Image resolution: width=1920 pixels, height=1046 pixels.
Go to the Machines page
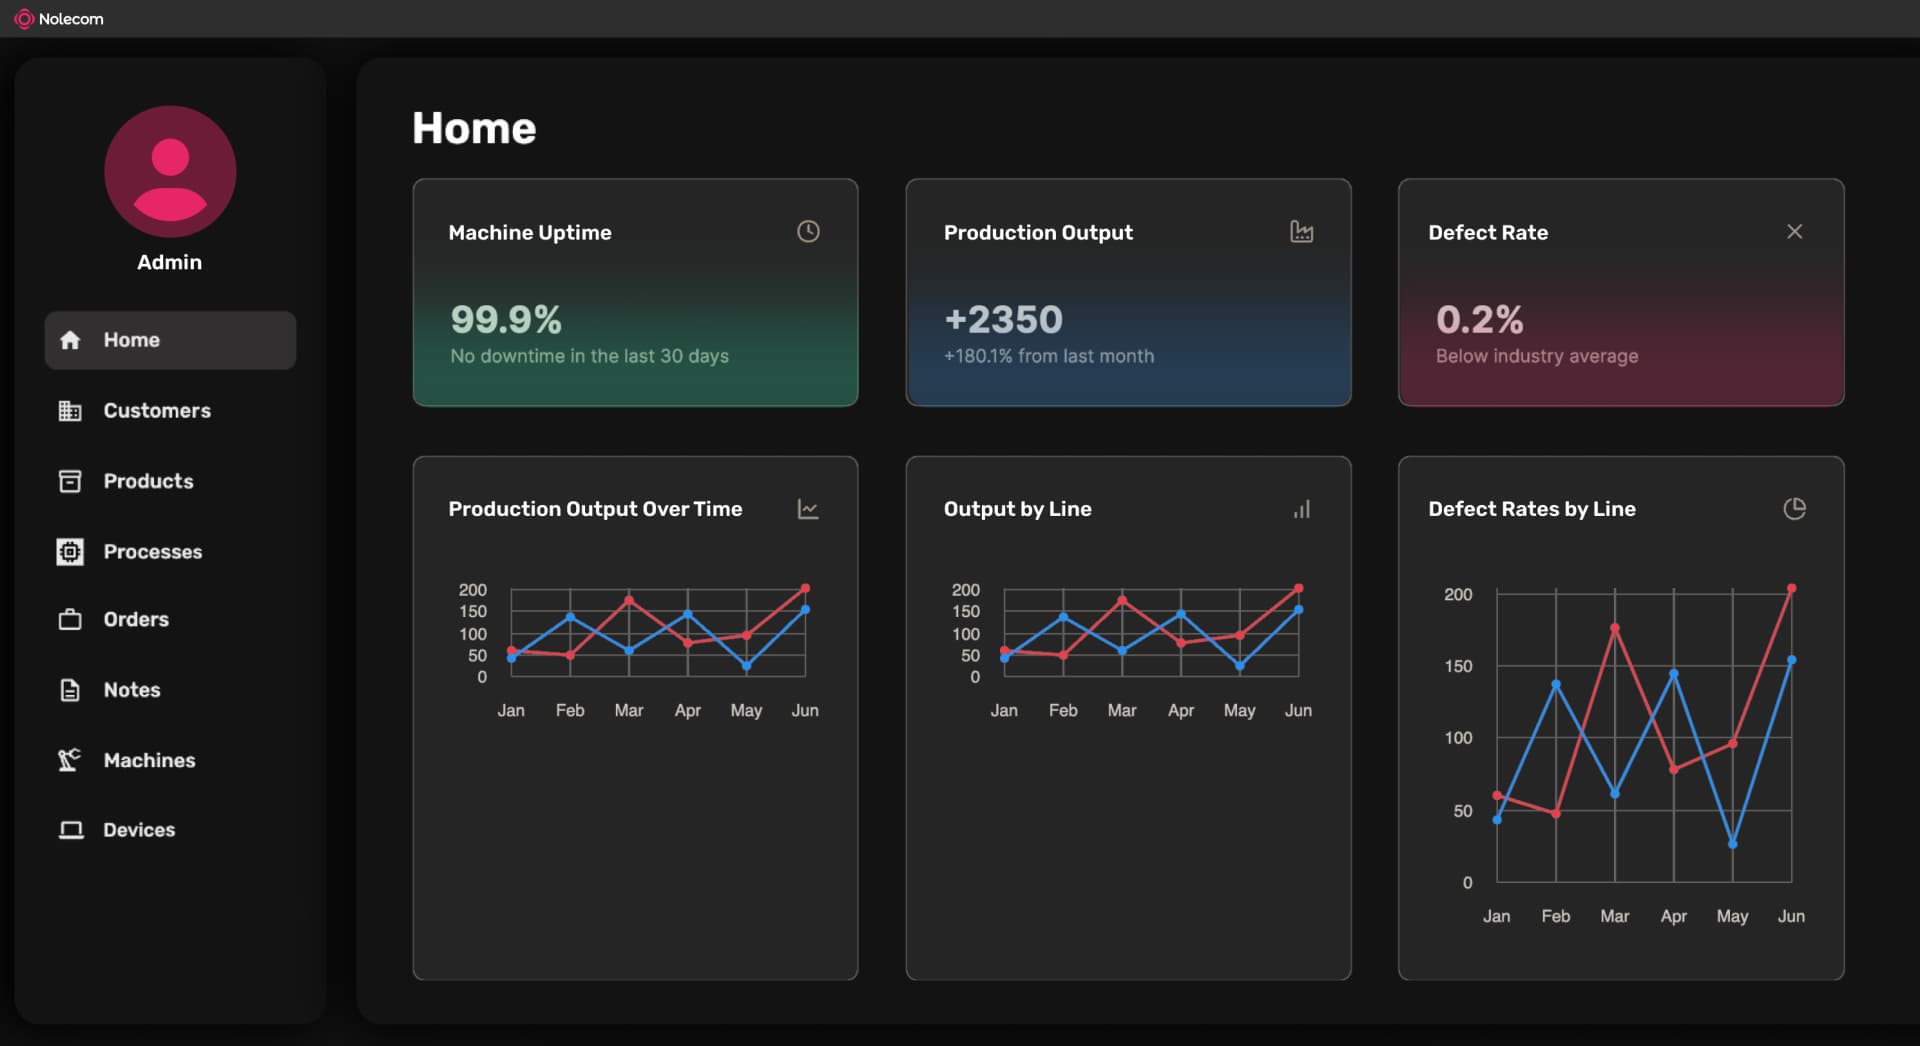149,761
